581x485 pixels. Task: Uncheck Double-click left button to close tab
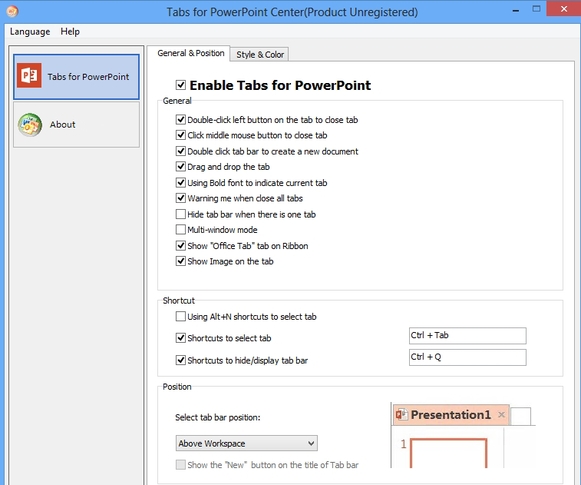[x=180, y=119]
